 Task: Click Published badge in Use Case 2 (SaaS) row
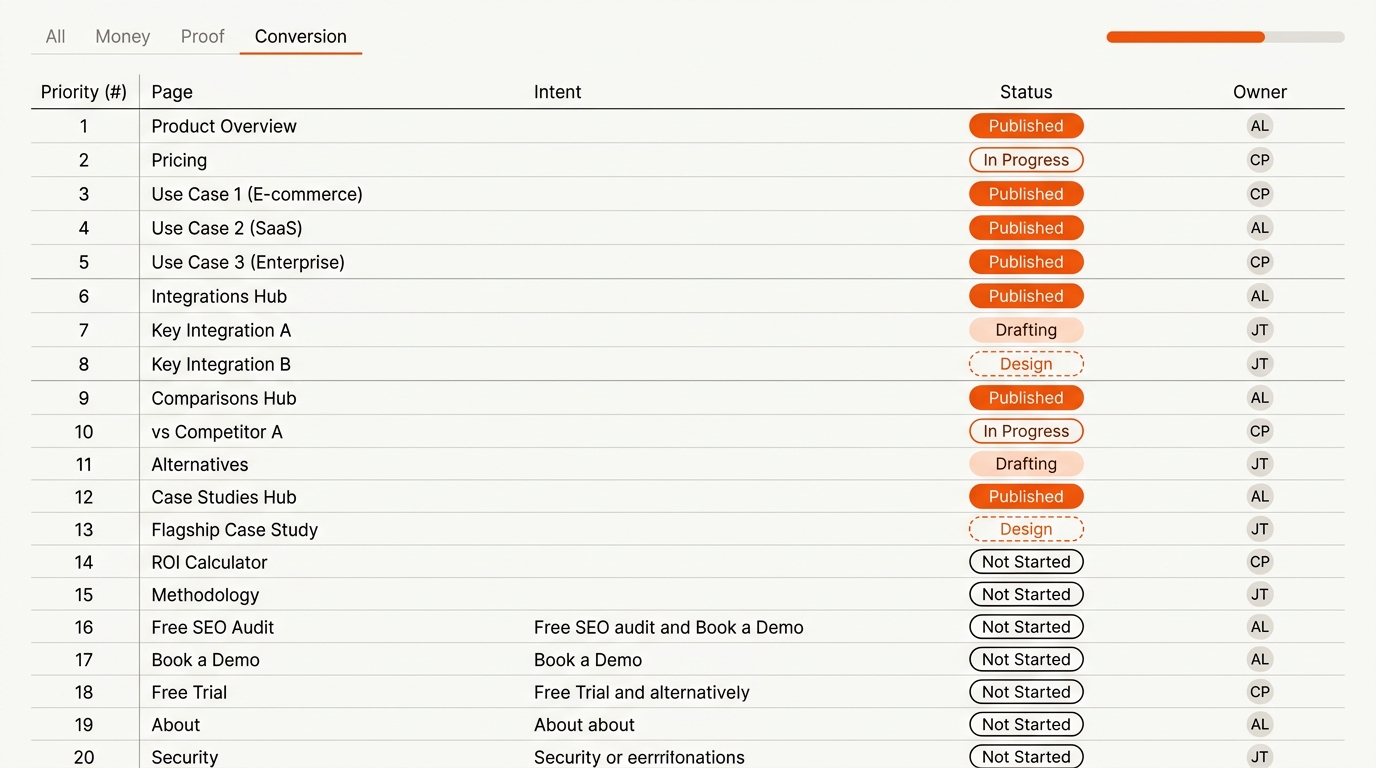1026,228
